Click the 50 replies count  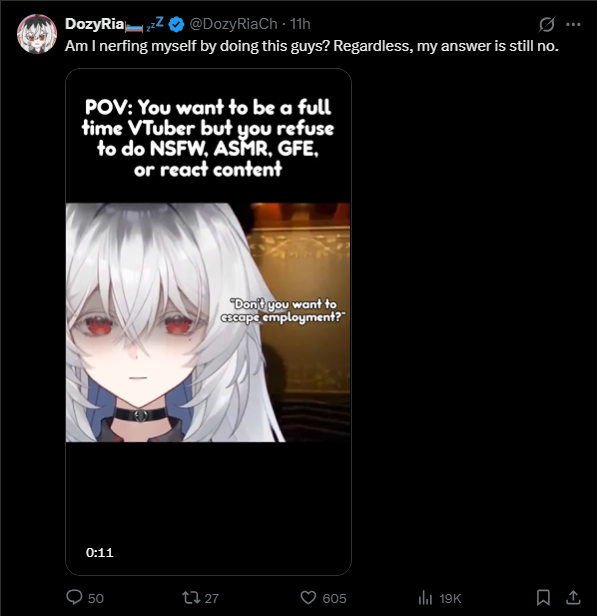(95, 598)
